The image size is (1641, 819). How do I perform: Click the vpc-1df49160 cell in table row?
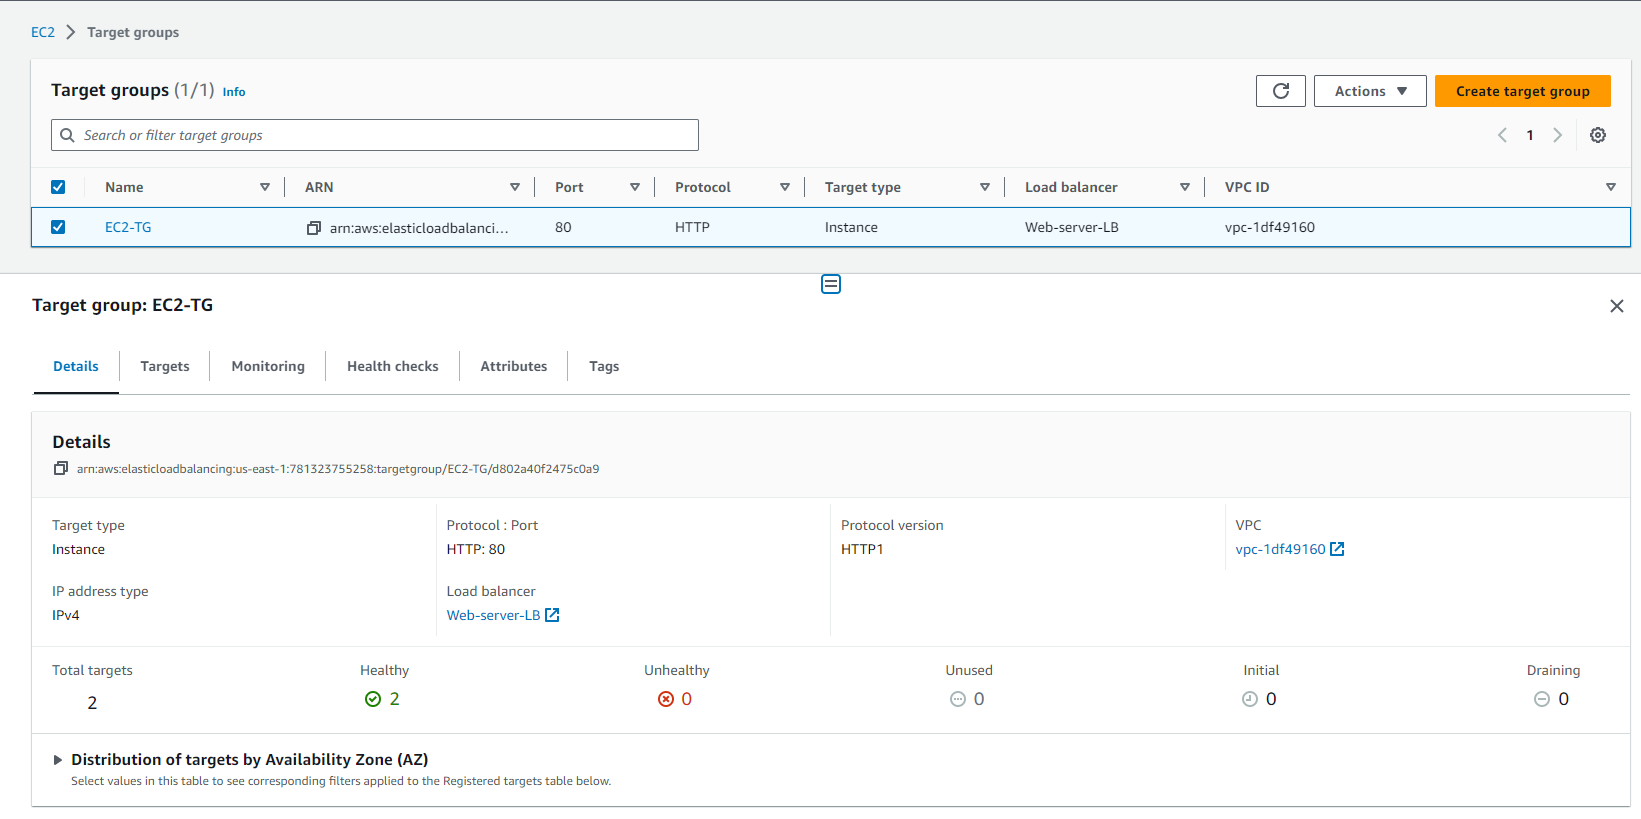(1270, 227)
